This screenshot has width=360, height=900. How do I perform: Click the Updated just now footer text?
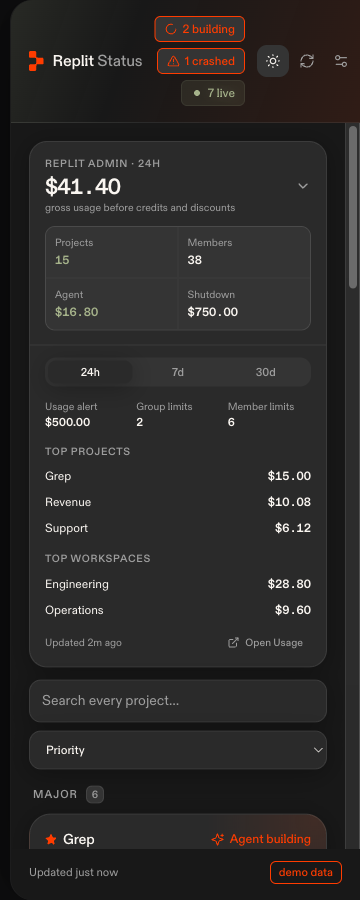pyautogui.click(x=73, y=872)
